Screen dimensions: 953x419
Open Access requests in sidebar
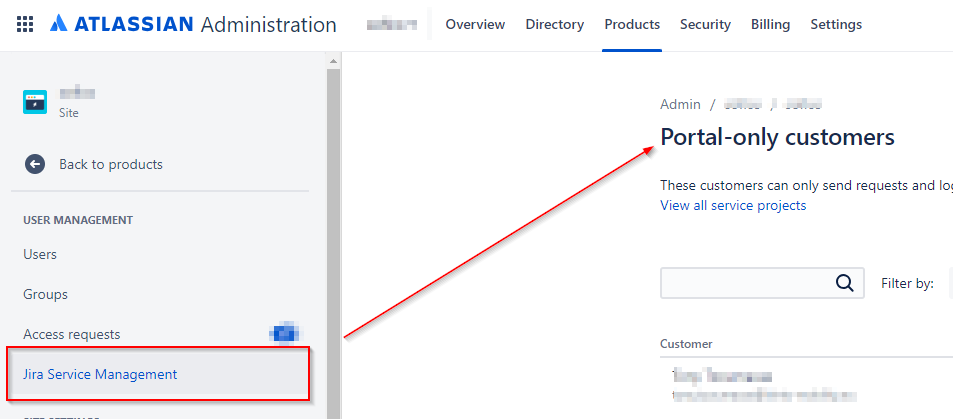(x=72, y=334)
